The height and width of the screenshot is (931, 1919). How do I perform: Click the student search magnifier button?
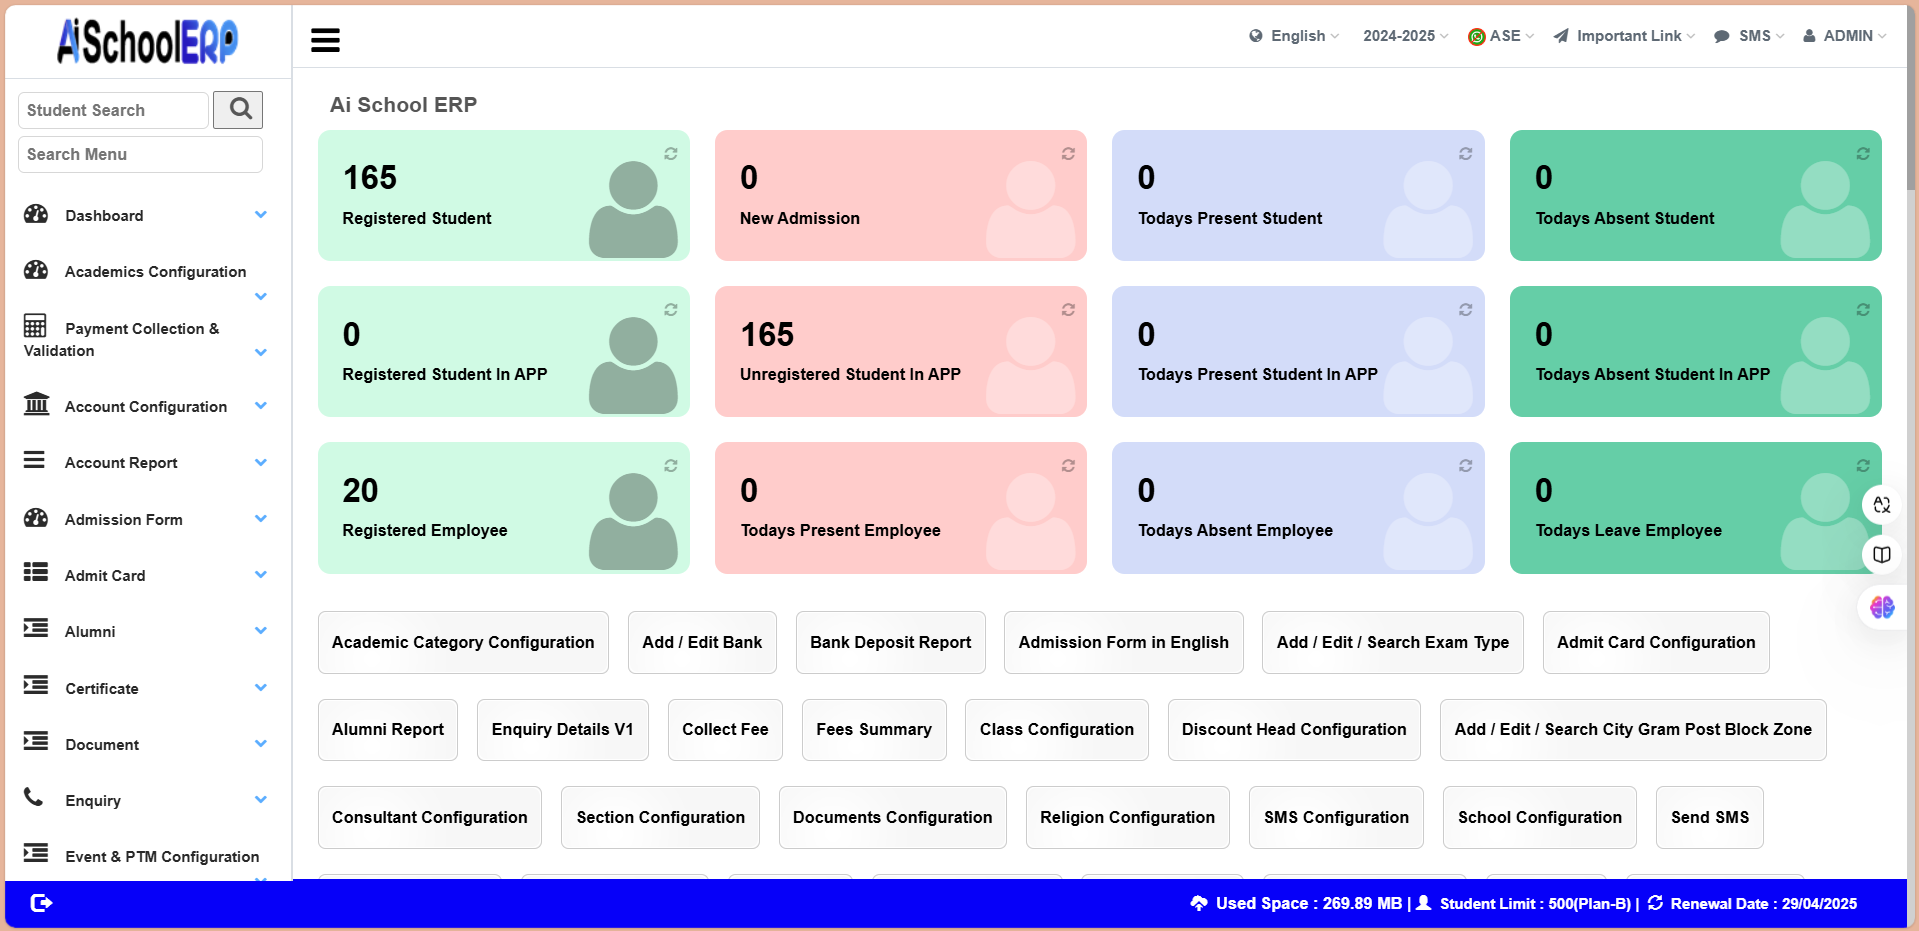(240, 109)
